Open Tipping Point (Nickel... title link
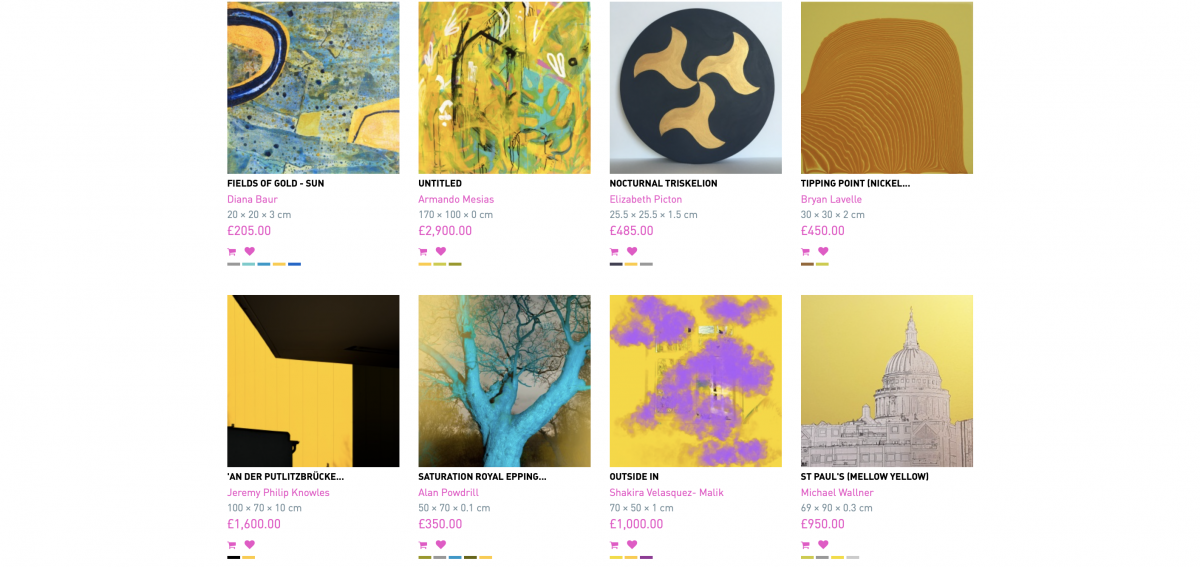This screenshot has height=567, width=1200. point(855,183)
